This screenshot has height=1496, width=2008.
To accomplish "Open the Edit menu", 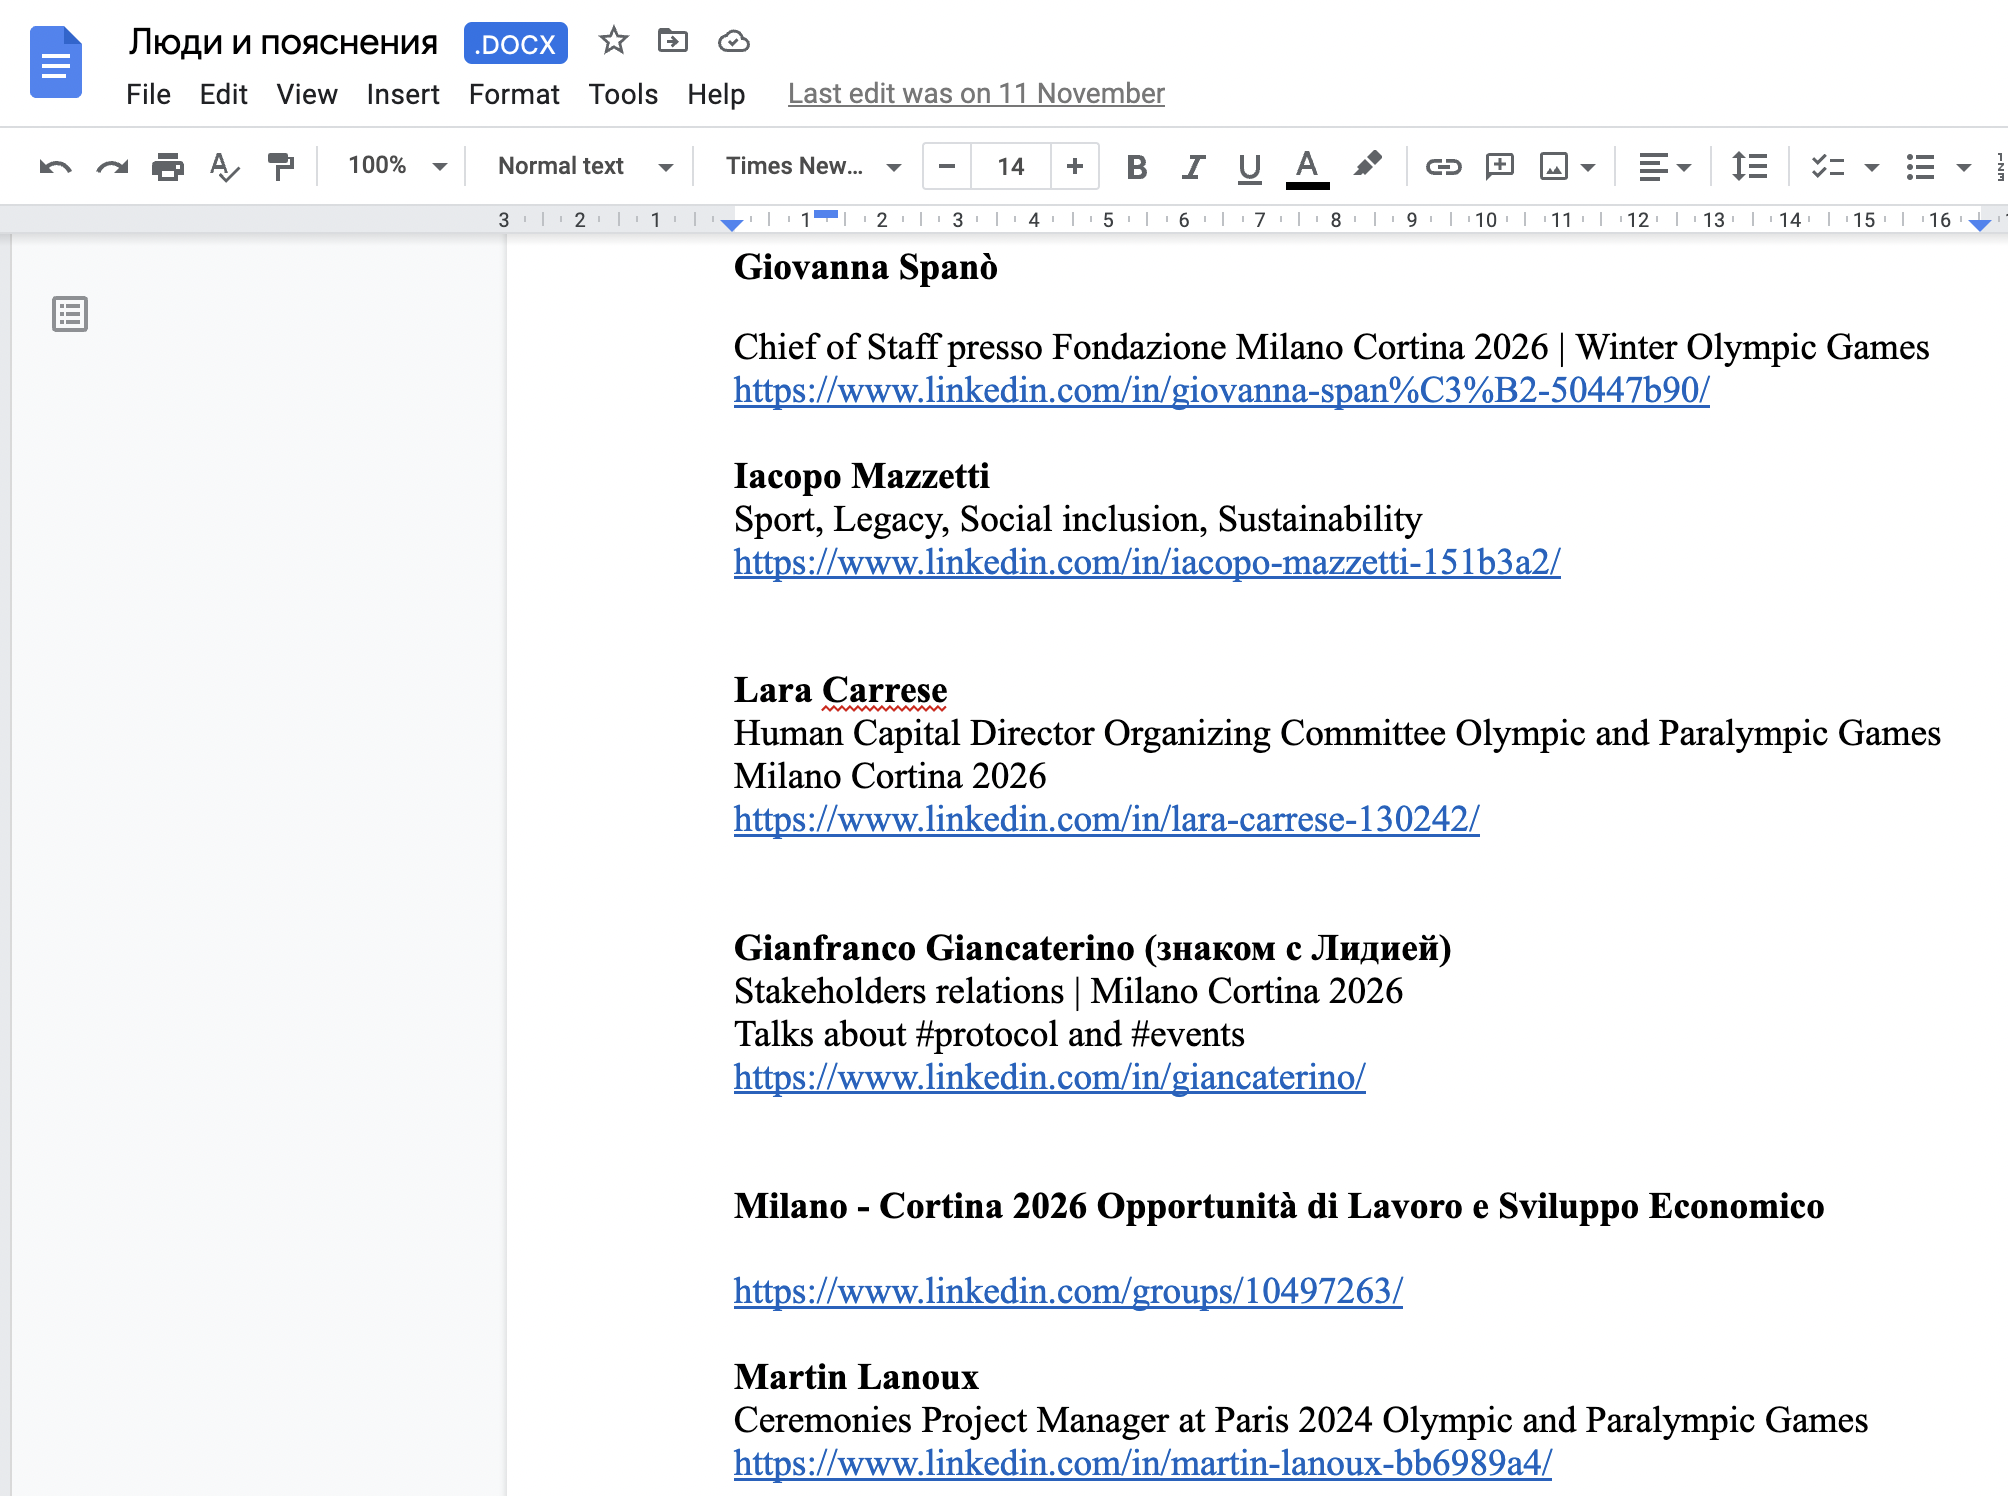I will (x=223, y=94).
